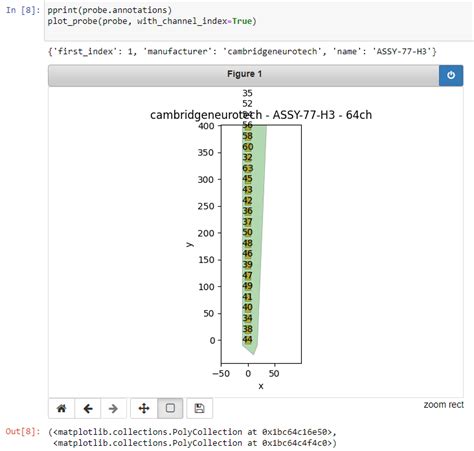Screen dimensions: 474x451
Task: Click channel label 47 on probe
Action: tap(247, 275)
